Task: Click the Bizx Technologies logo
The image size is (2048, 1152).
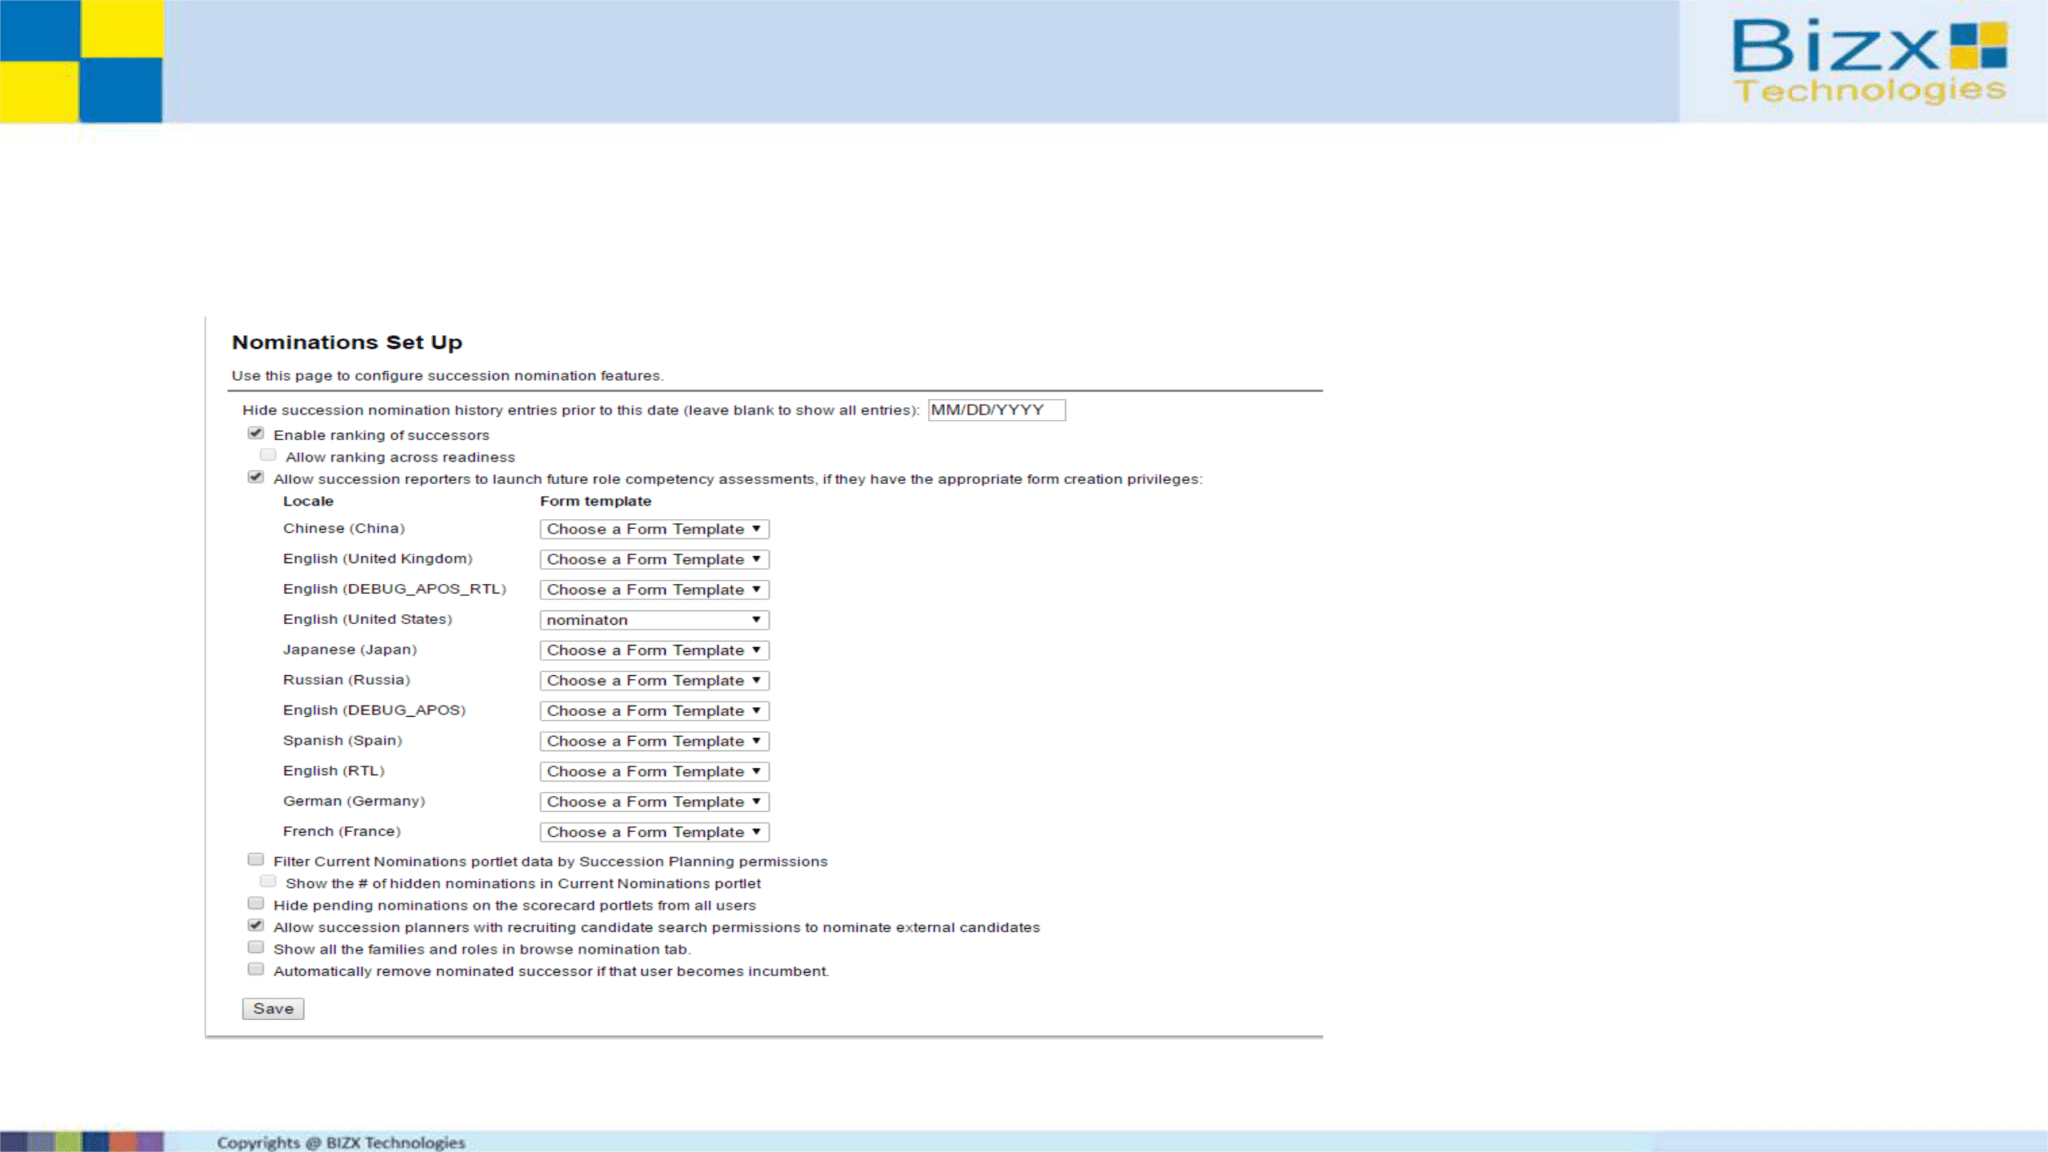Action: (1868, 62)
